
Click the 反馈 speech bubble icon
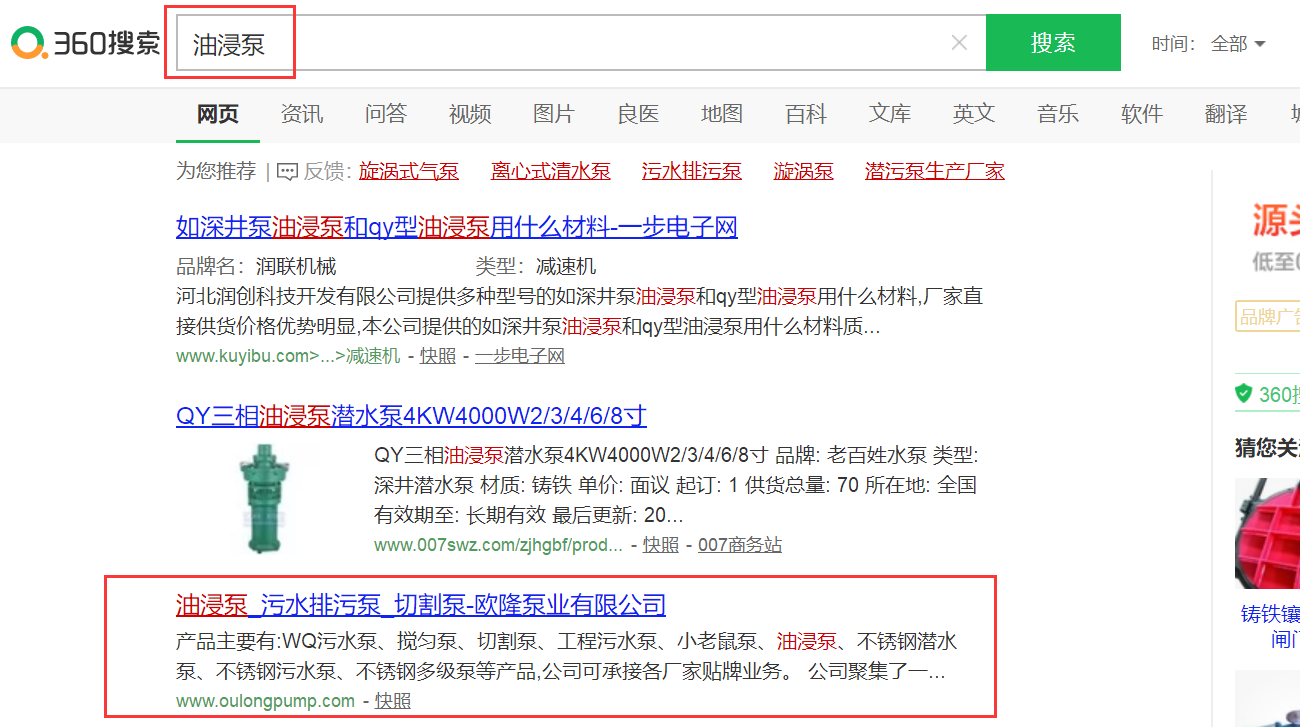287,172
